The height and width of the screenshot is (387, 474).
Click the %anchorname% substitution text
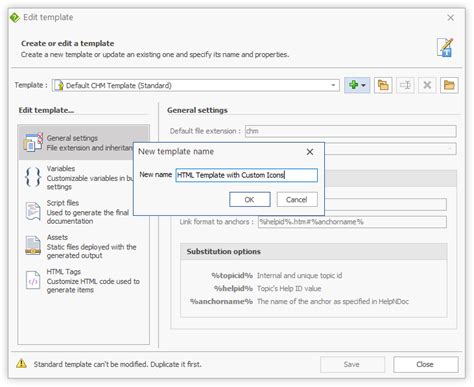point(221,302)
